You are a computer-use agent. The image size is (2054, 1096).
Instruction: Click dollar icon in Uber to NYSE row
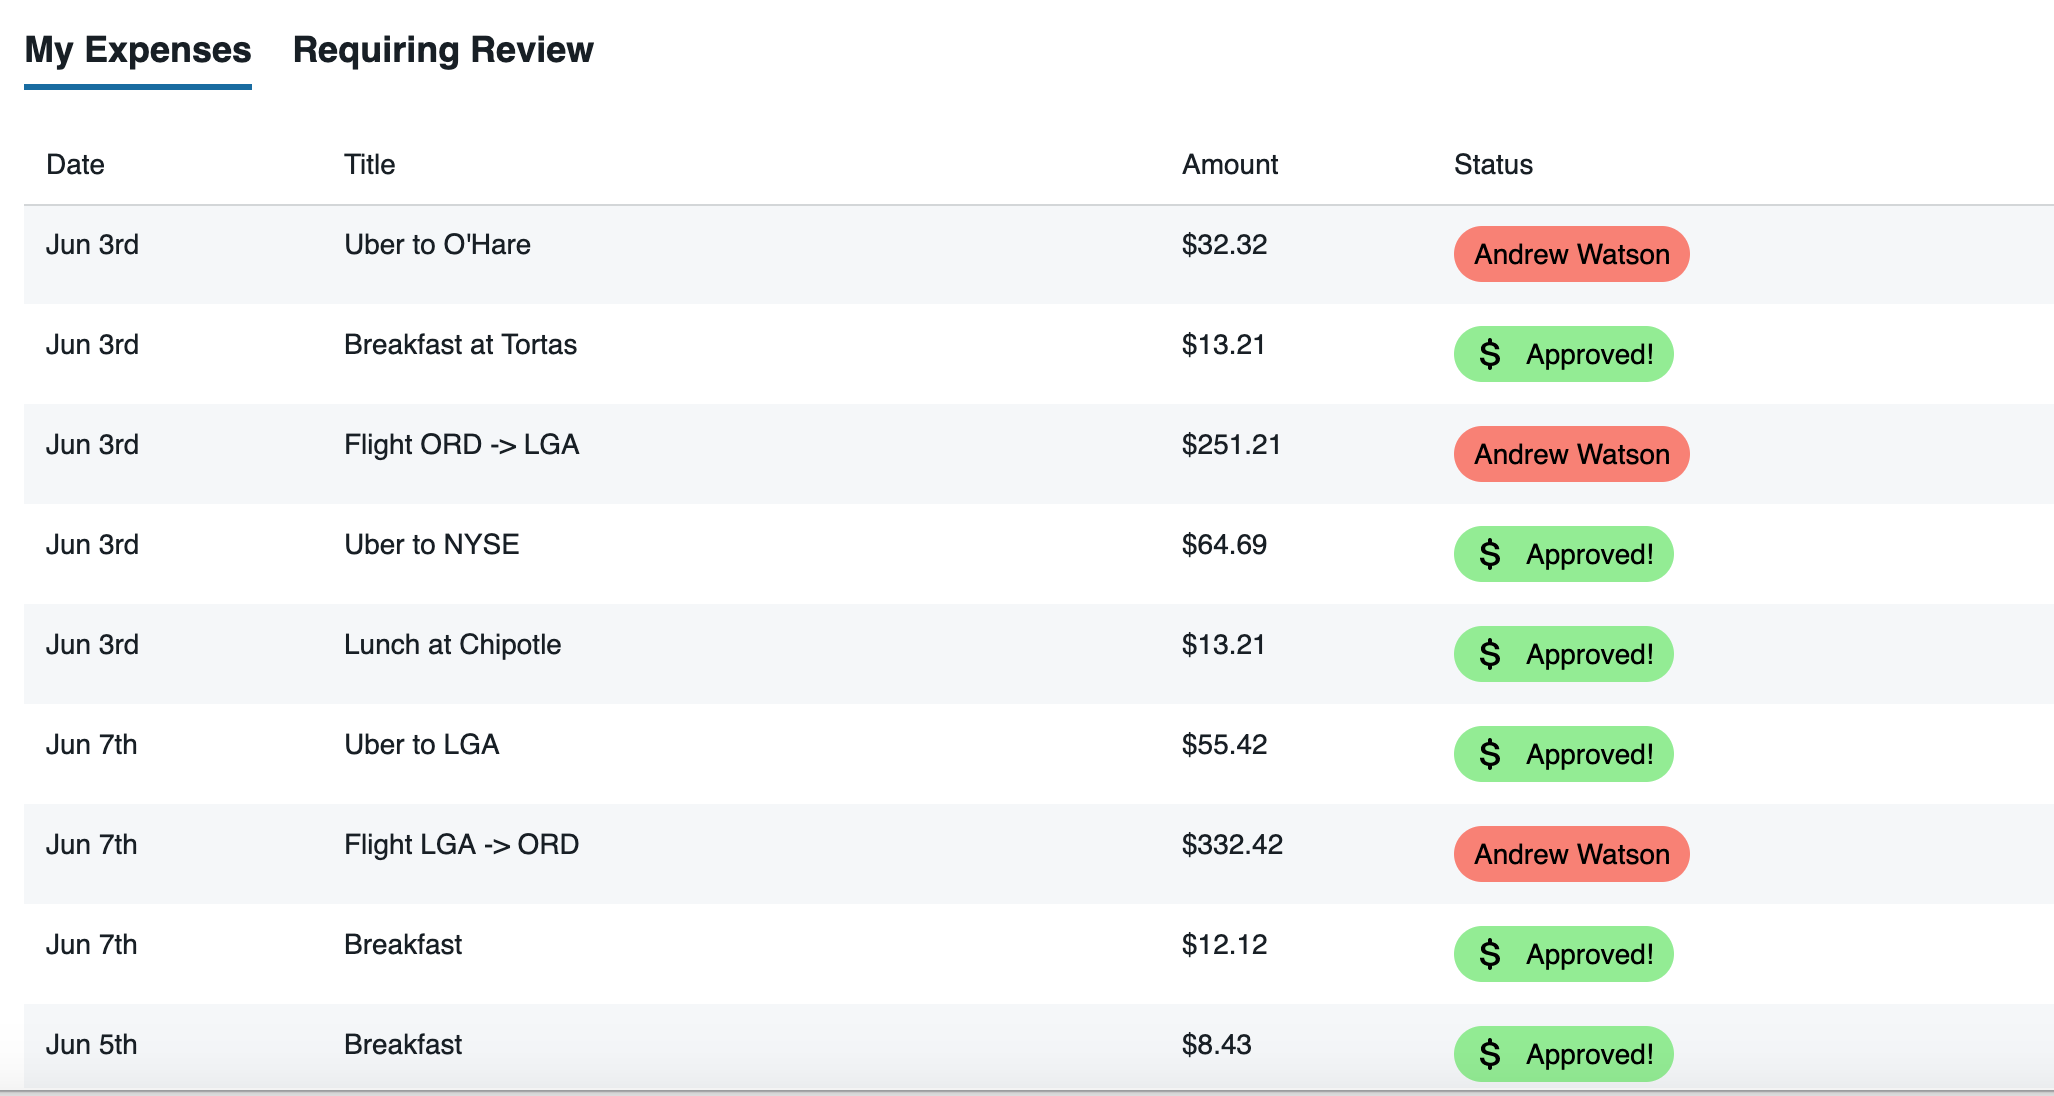tap(1490, 554)
